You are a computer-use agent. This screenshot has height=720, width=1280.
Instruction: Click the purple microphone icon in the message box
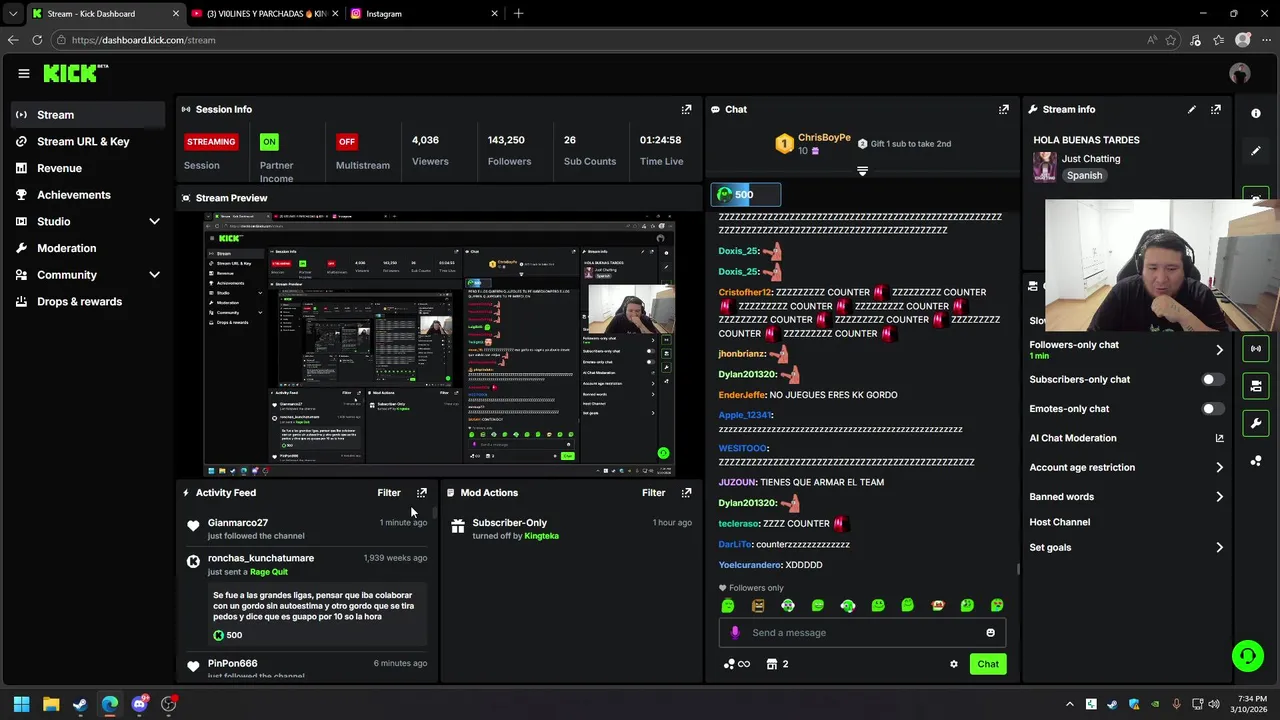coord(735,632)
